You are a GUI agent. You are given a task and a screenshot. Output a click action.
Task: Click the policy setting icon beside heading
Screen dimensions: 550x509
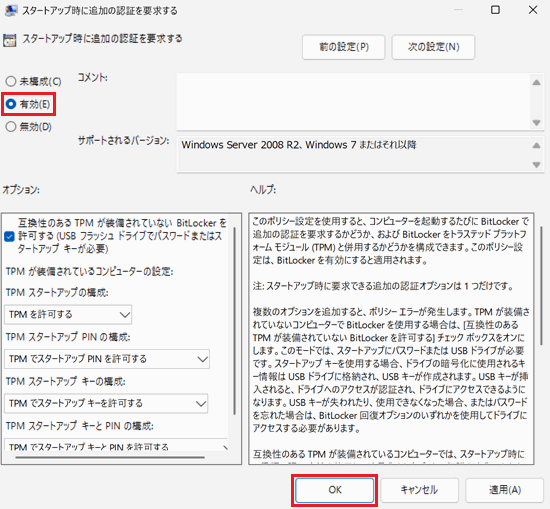point(9,40)
